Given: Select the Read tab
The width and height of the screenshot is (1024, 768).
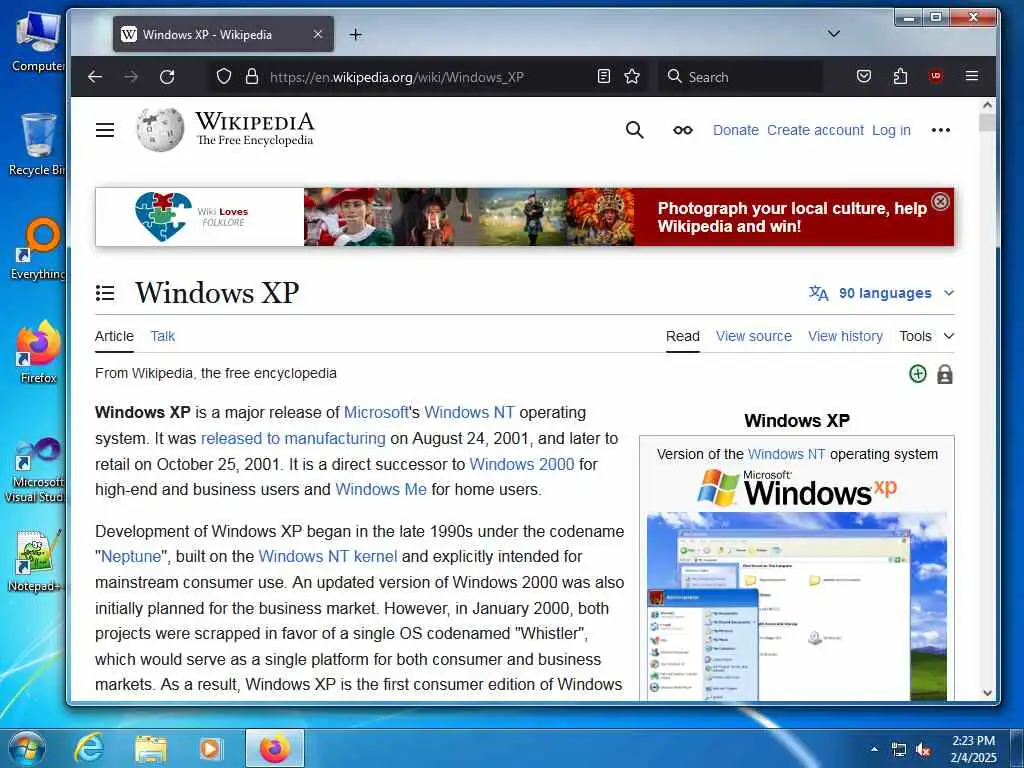Looking at the screenshot, I should pyautogui.click(x=683, y=336).
